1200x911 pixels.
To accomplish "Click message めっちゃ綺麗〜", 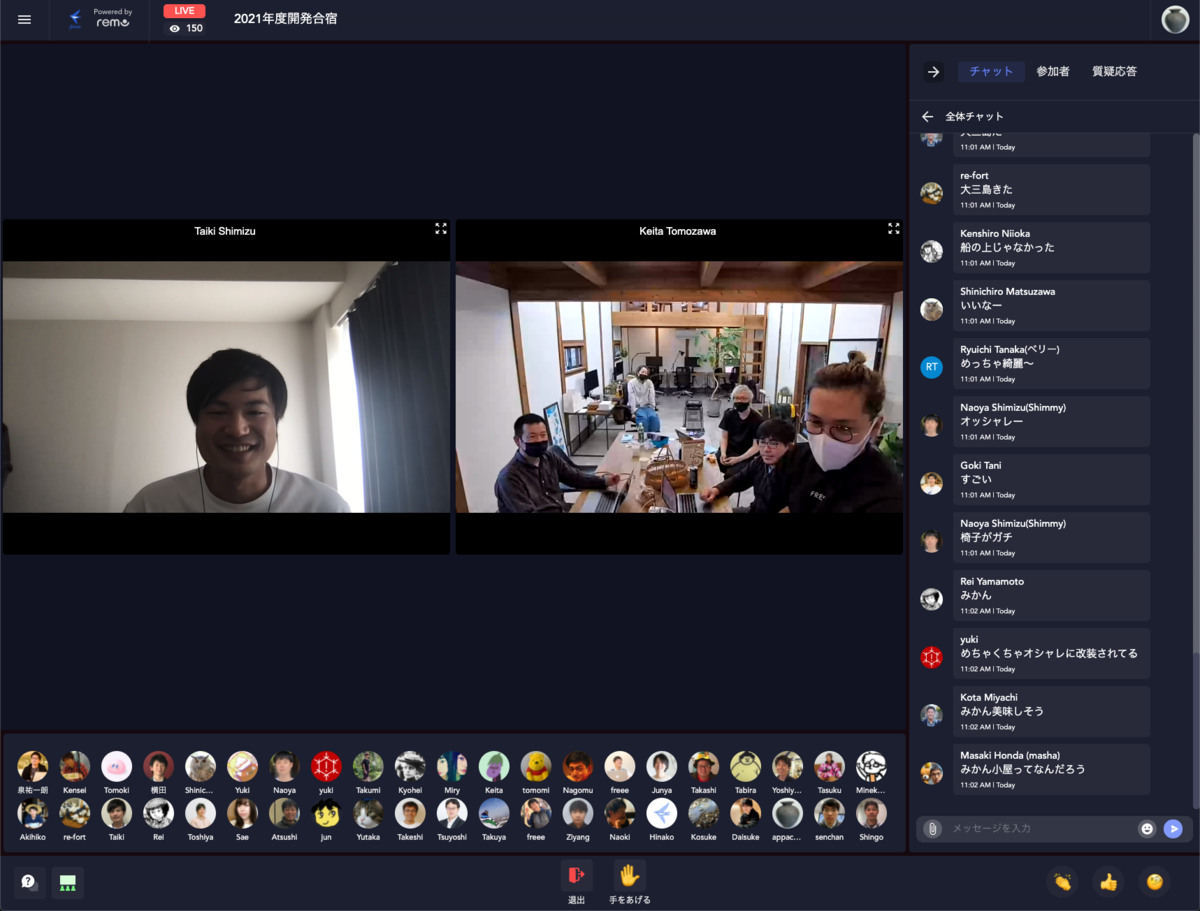I will click(x=997, y=363).
